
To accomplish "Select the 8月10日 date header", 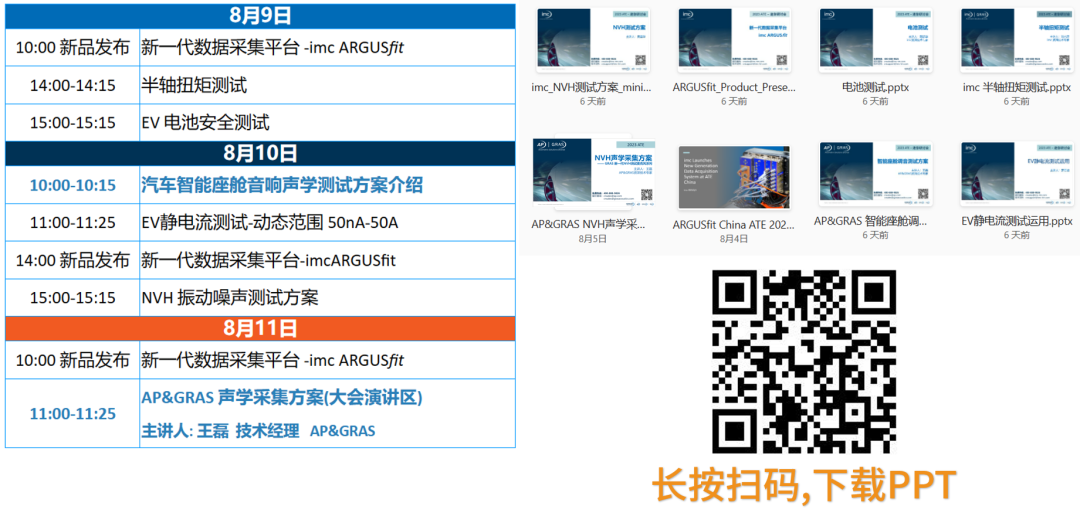I will tap(260, 153).
